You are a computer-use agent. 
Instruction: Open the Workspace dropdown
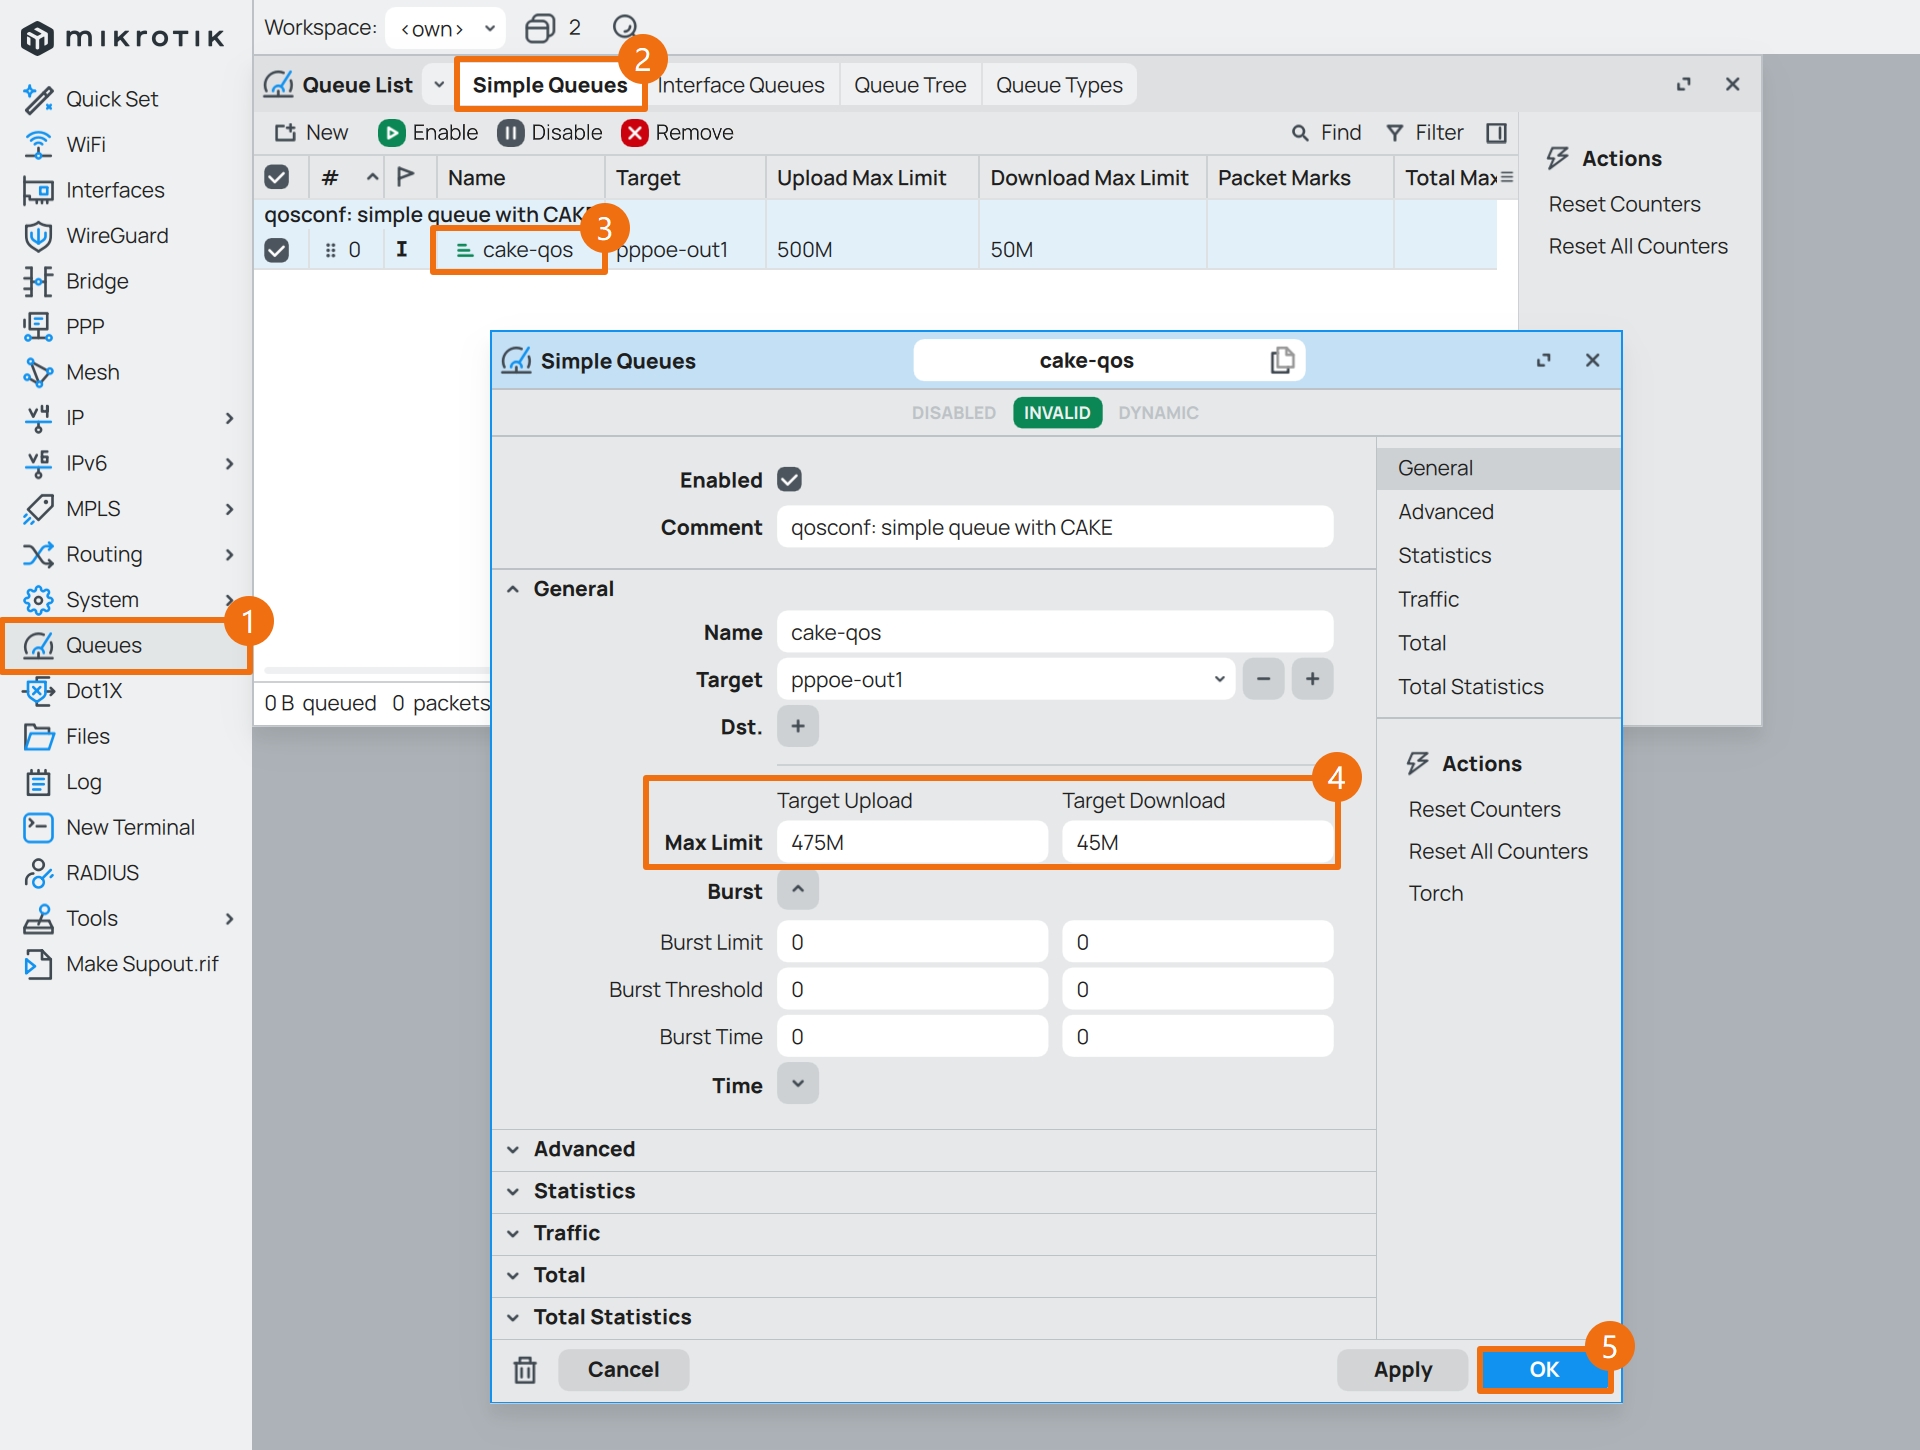click(x=446, y=28)
